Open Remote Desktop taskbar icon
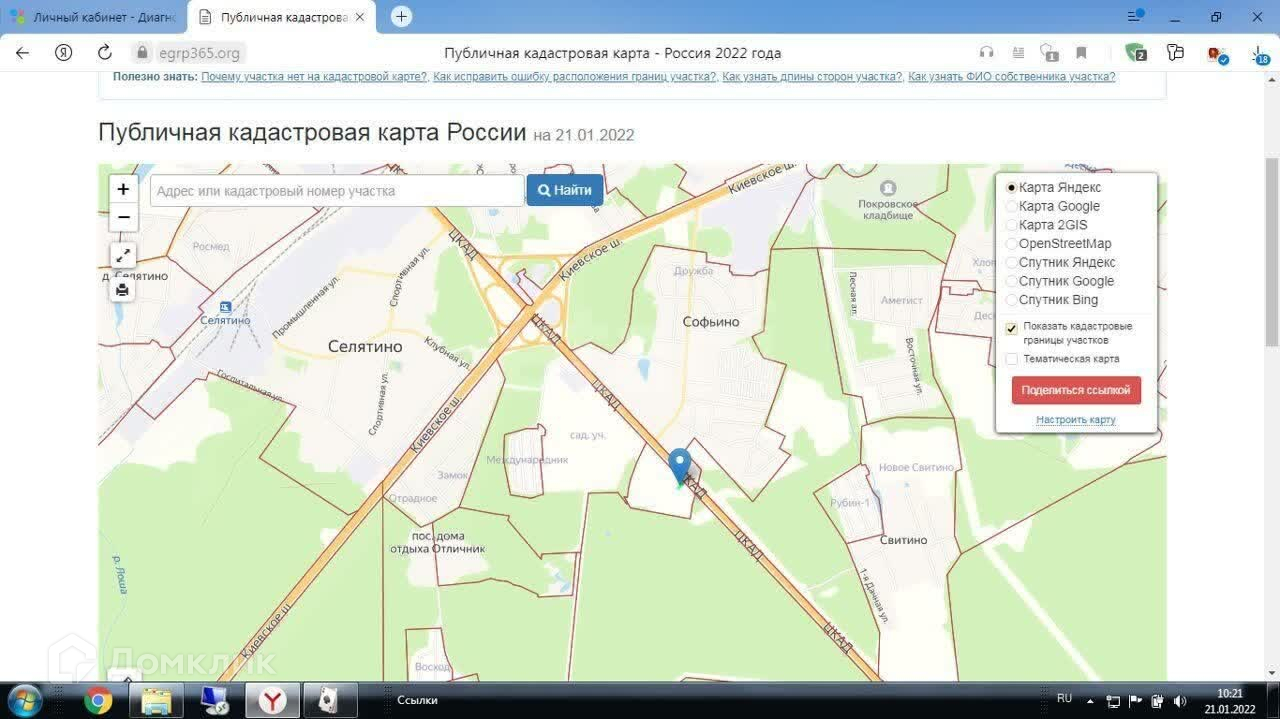The width and height of the screenshot is (1280, 719). (x=214, y=701)
